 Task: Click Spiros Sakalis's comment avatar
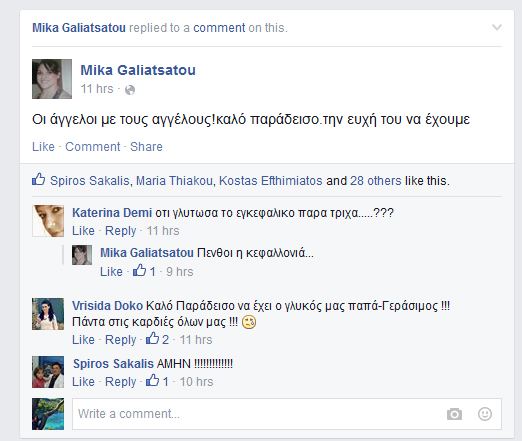coord(48,372)
